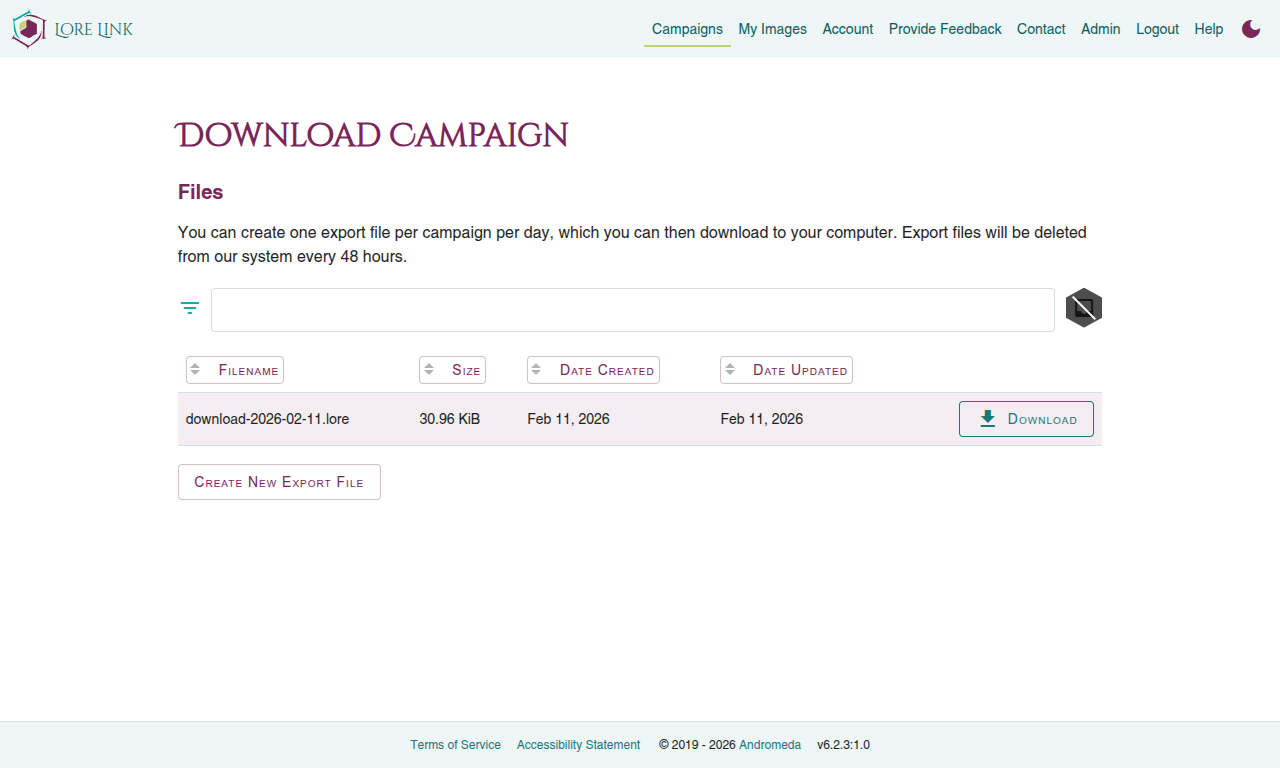Click the download arrow icon on the Download button

point(987,418)
